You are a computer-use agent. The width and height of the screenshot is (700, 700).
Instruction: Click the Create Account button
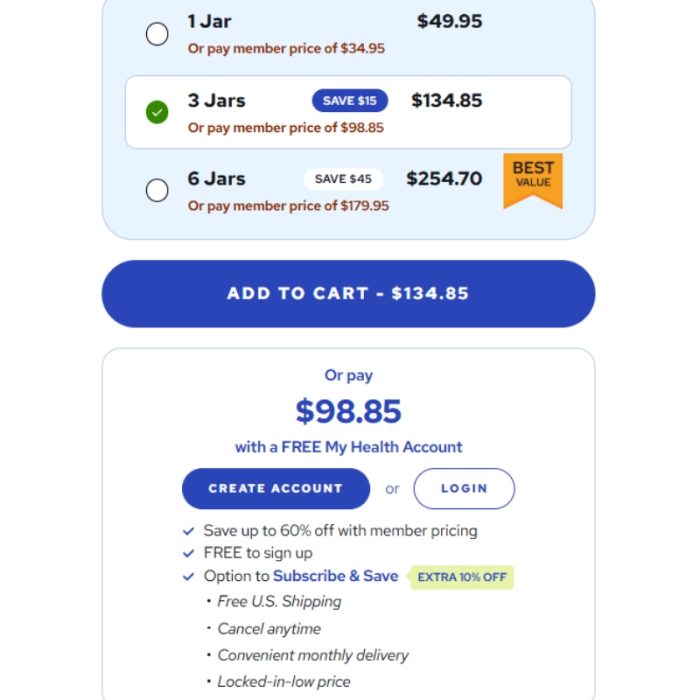(275, 489)
